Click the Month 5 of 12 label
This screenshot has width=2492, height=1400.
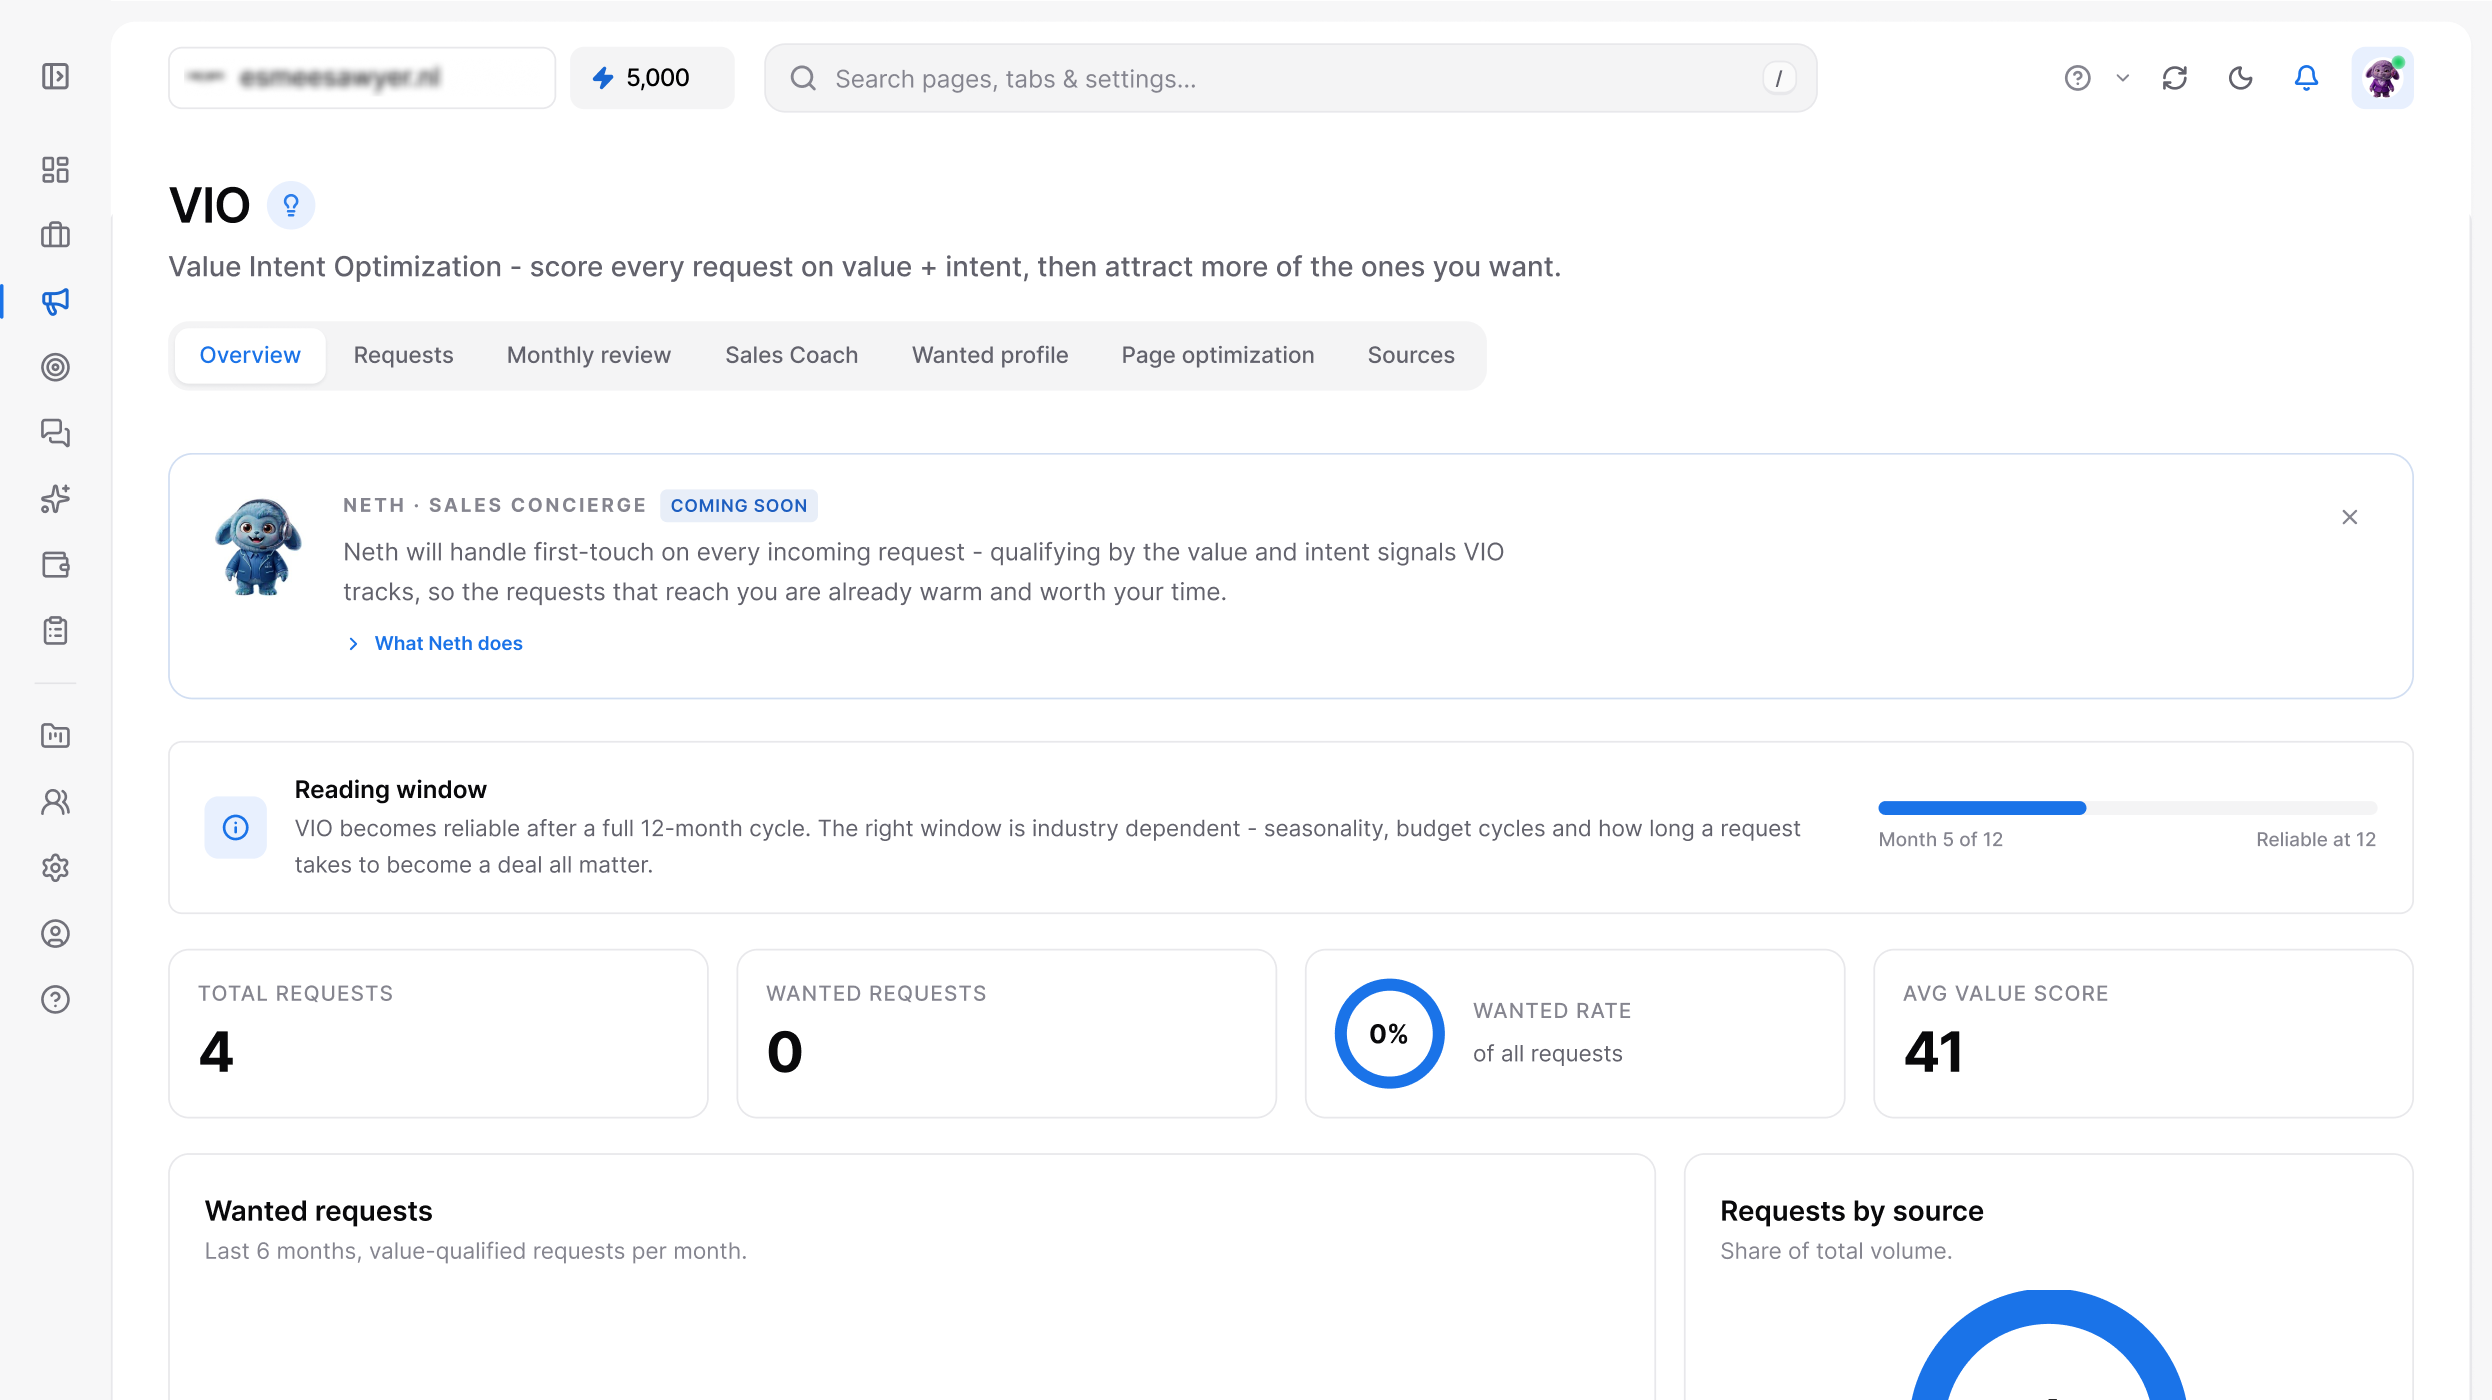tap(1941, 840)
